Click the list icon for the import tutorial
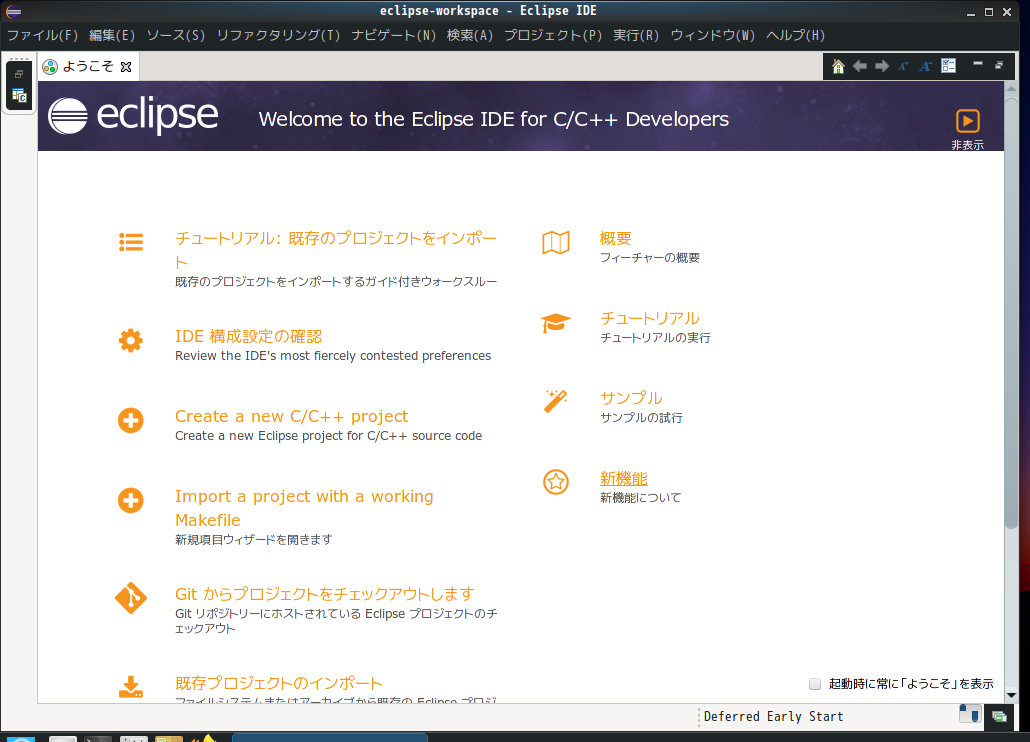This screenshot has width=1030, height=742. click(131, 242)
